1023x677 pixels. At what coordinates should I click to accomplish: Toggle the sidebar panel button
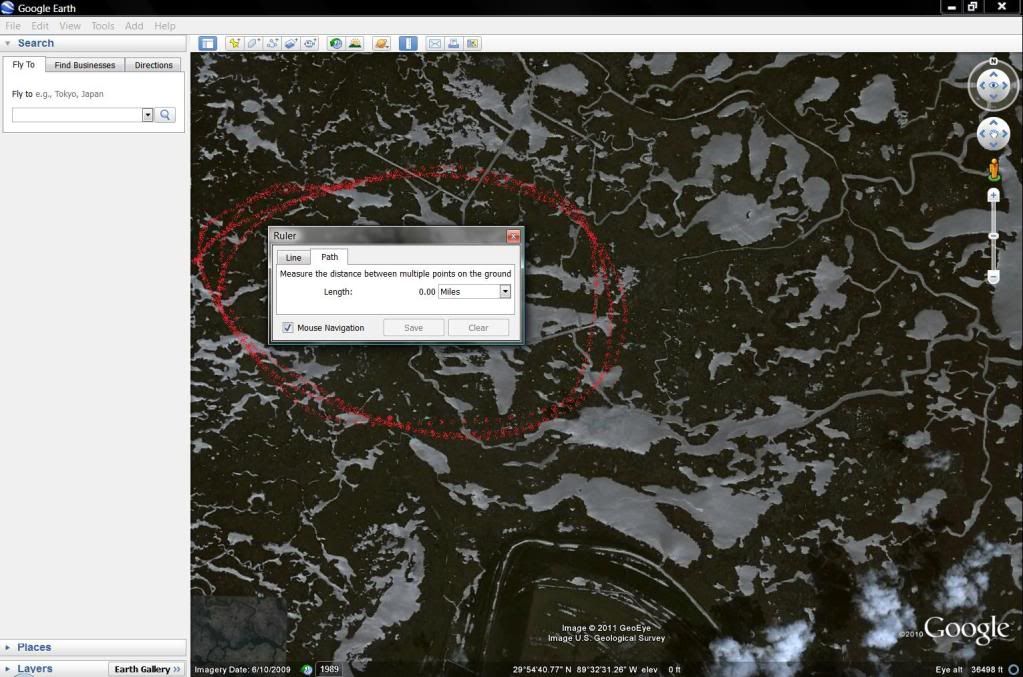pos(207,43)
